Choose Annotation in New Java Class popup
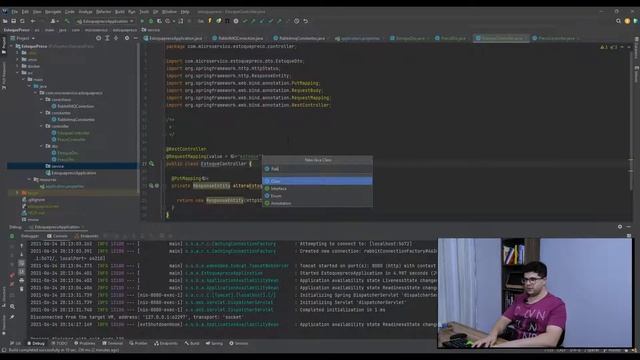This screenshot has width=640, height=360. click(x=317, y=203)
